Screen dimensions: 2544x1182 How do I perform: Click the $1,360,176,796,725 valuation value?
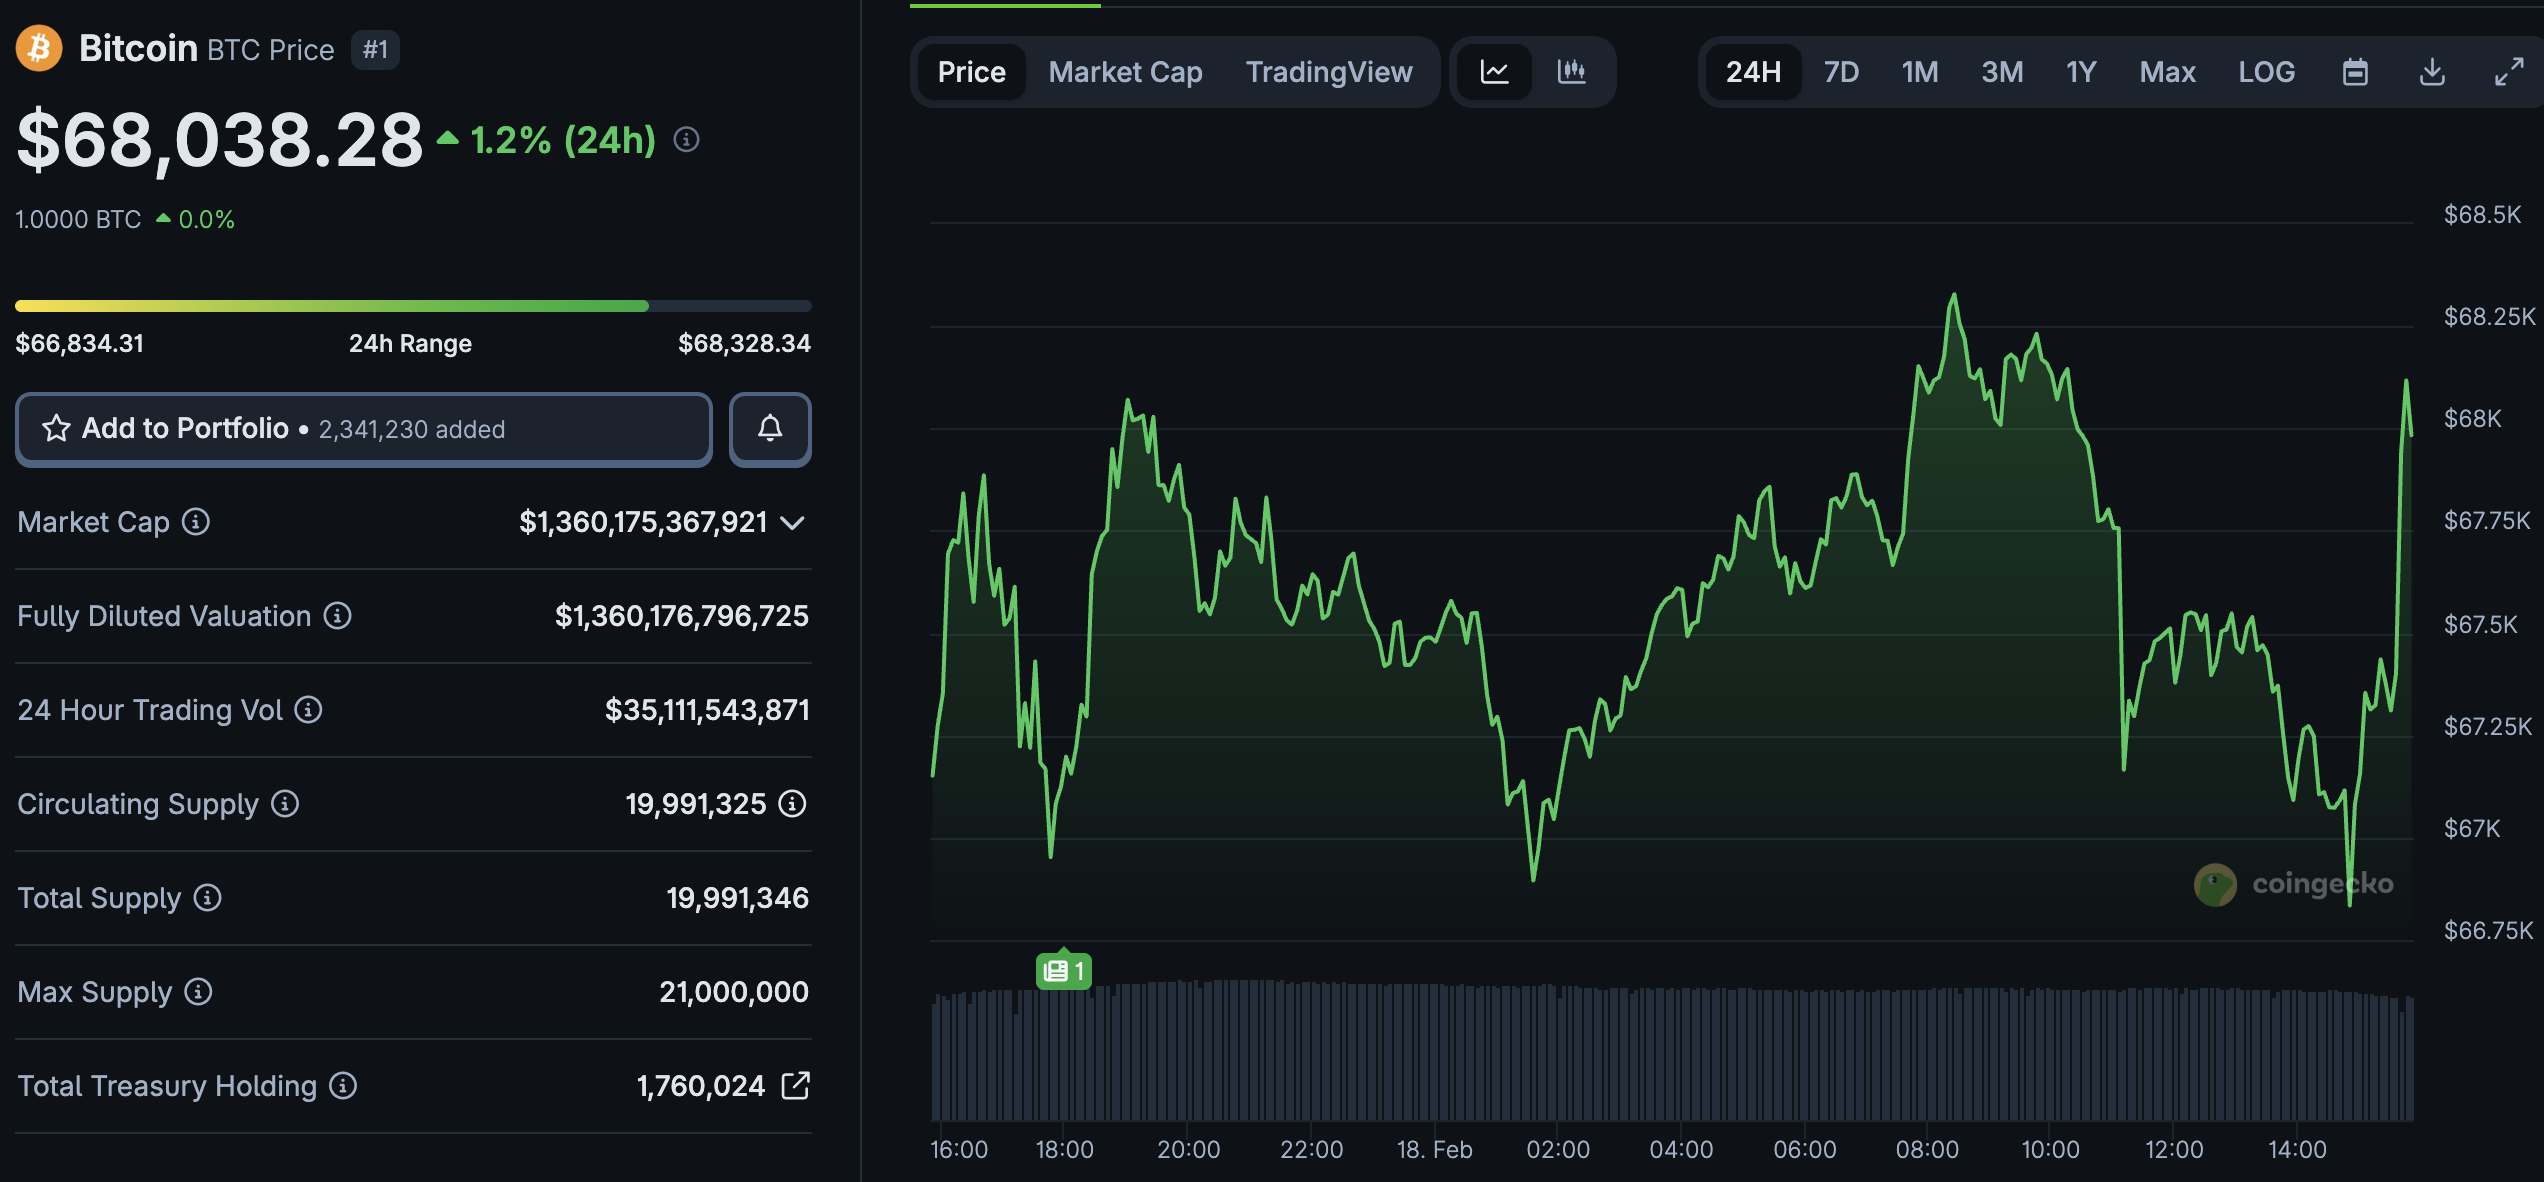(x=682, y=616)
